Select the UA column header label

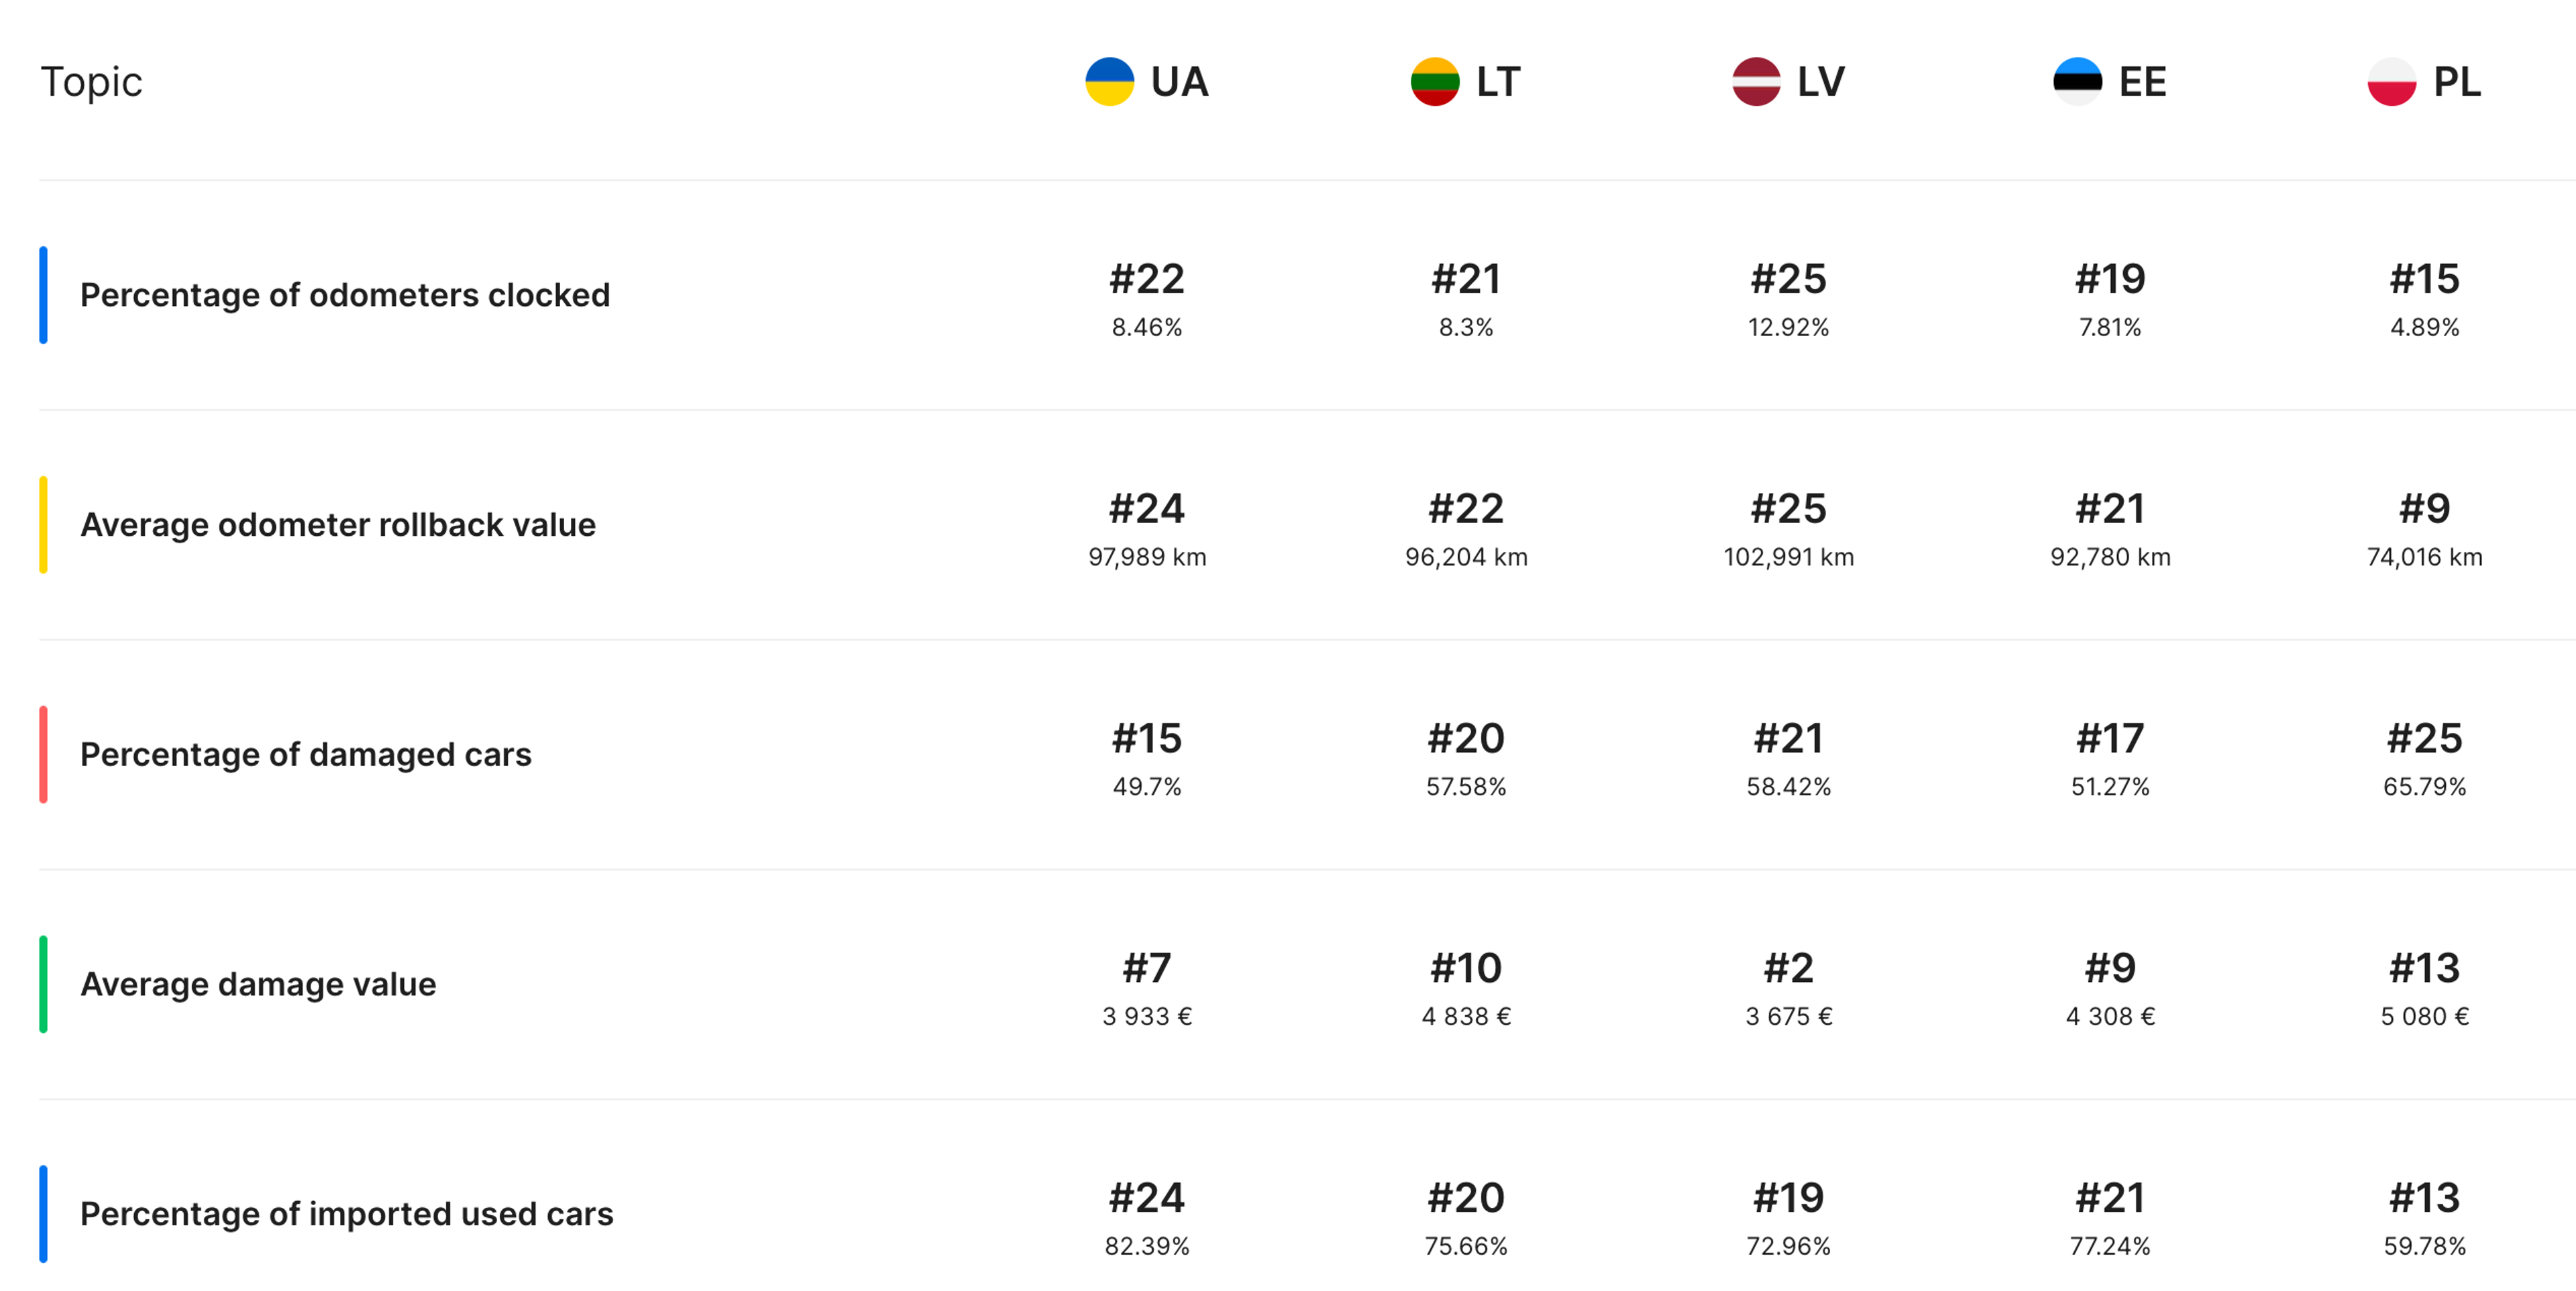click(1179, 81)
